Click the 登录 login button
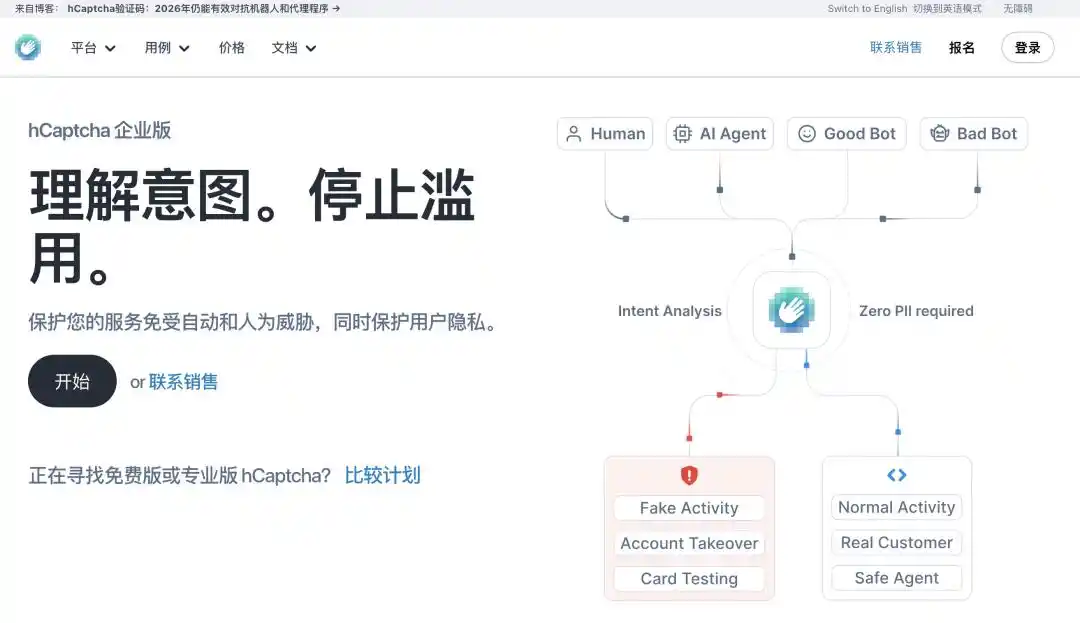 coord(1027,47)
